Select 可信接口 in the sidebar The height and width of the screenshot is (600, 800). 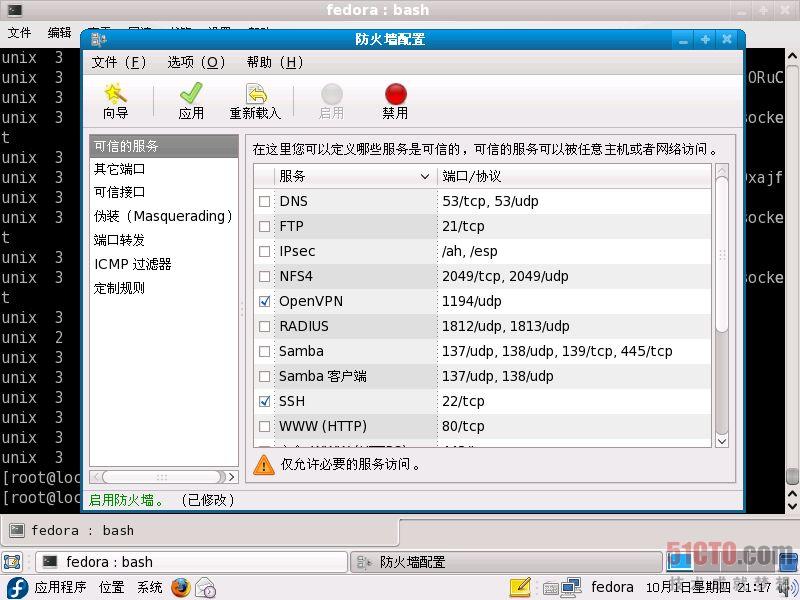coord(164,192)
